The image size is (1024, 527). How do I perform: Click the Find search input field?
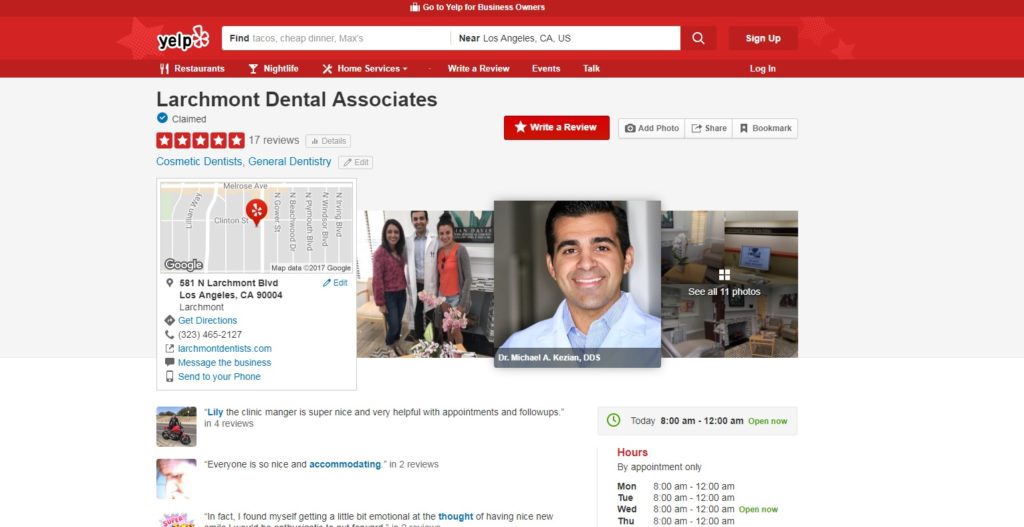tap(336, 39)
